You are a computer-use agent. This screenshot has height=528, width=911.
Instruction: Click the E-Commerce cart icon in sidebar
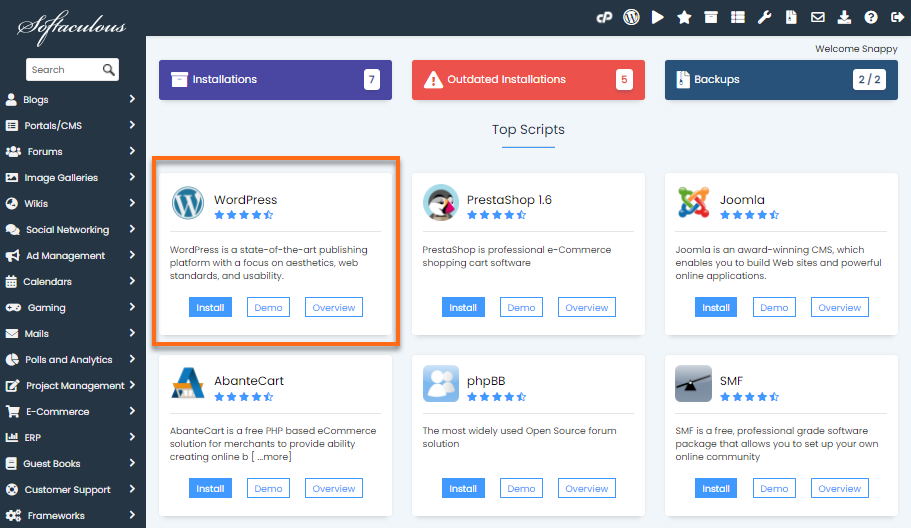click(12, 412)
